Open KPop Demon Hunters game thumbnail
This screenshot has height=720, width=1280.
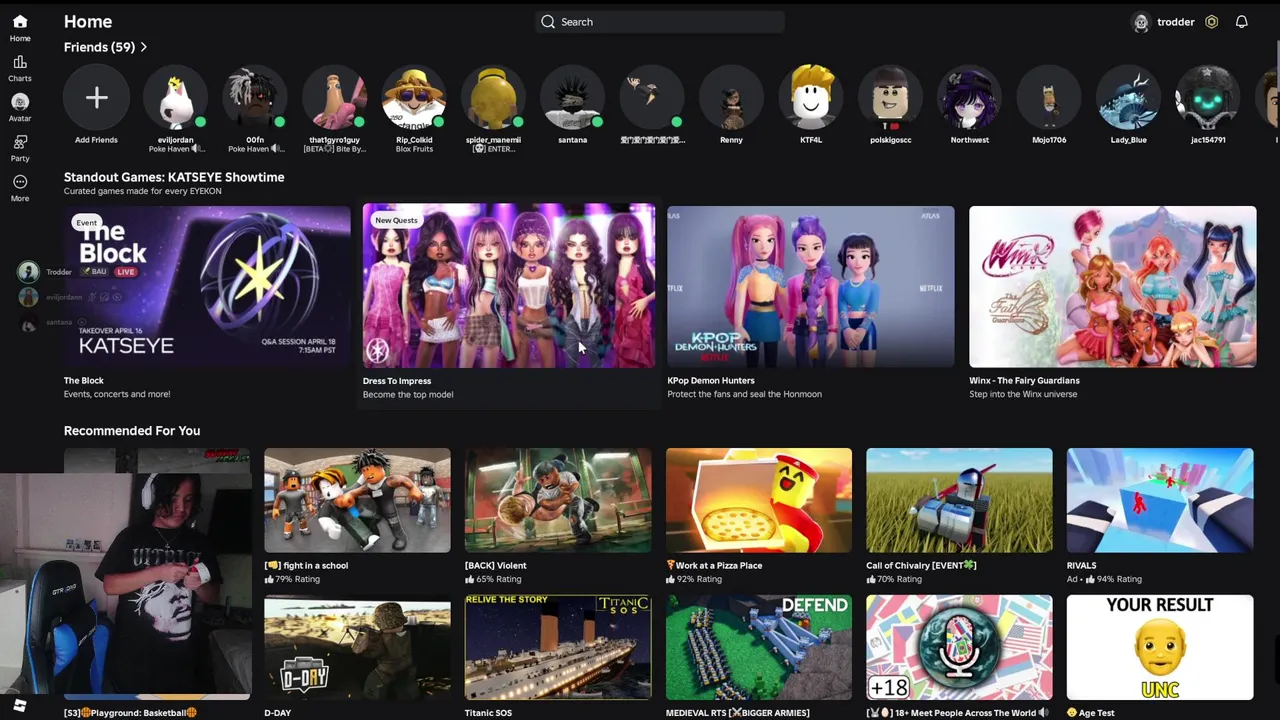point(811,287)
